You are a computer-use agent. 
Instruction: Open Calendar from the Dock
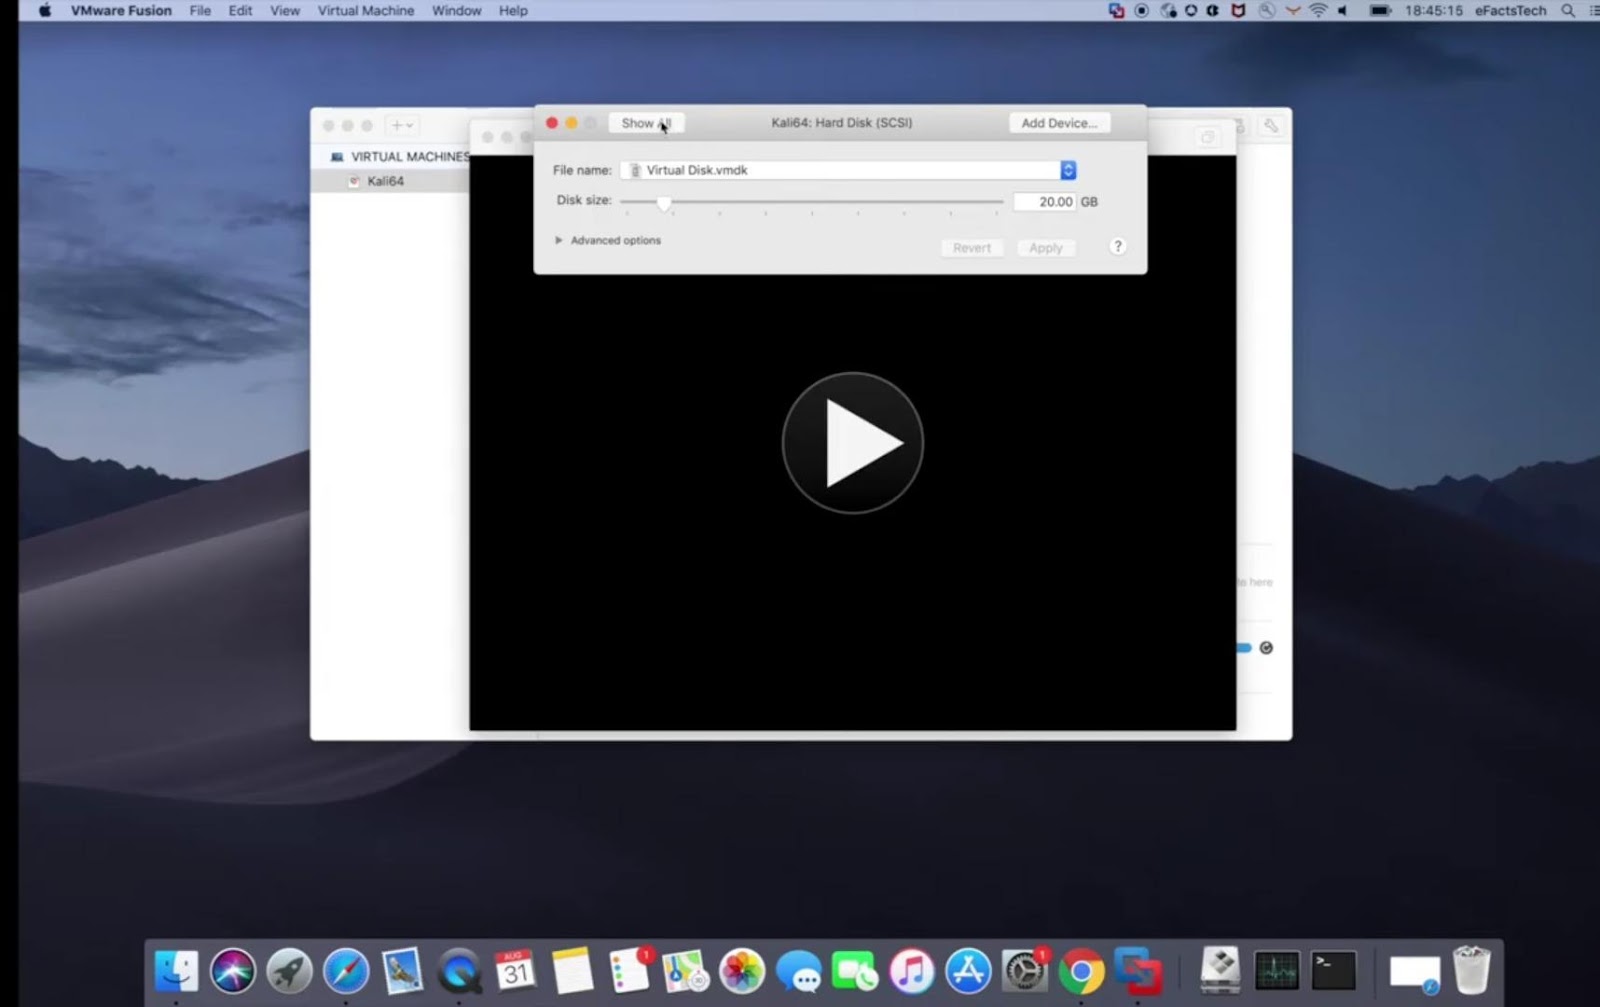coord(515,971)
